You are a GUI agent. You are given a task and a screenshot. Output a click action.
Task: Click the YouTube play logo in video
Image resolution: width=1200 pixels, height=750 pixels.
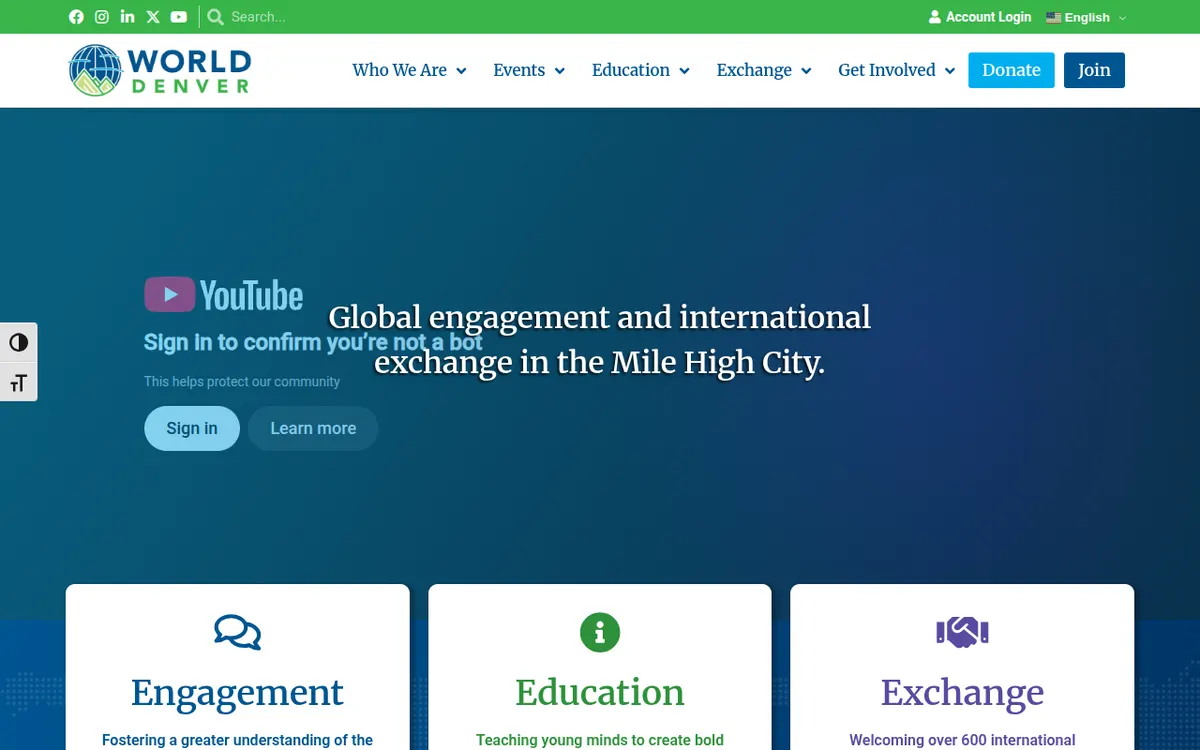pos(170,295)
